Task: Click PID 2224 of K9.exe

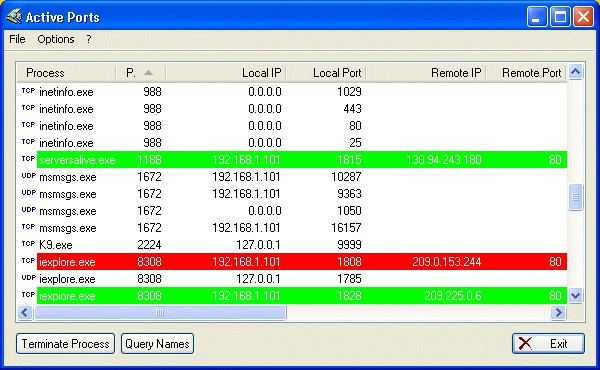Action: click(149, 244)
